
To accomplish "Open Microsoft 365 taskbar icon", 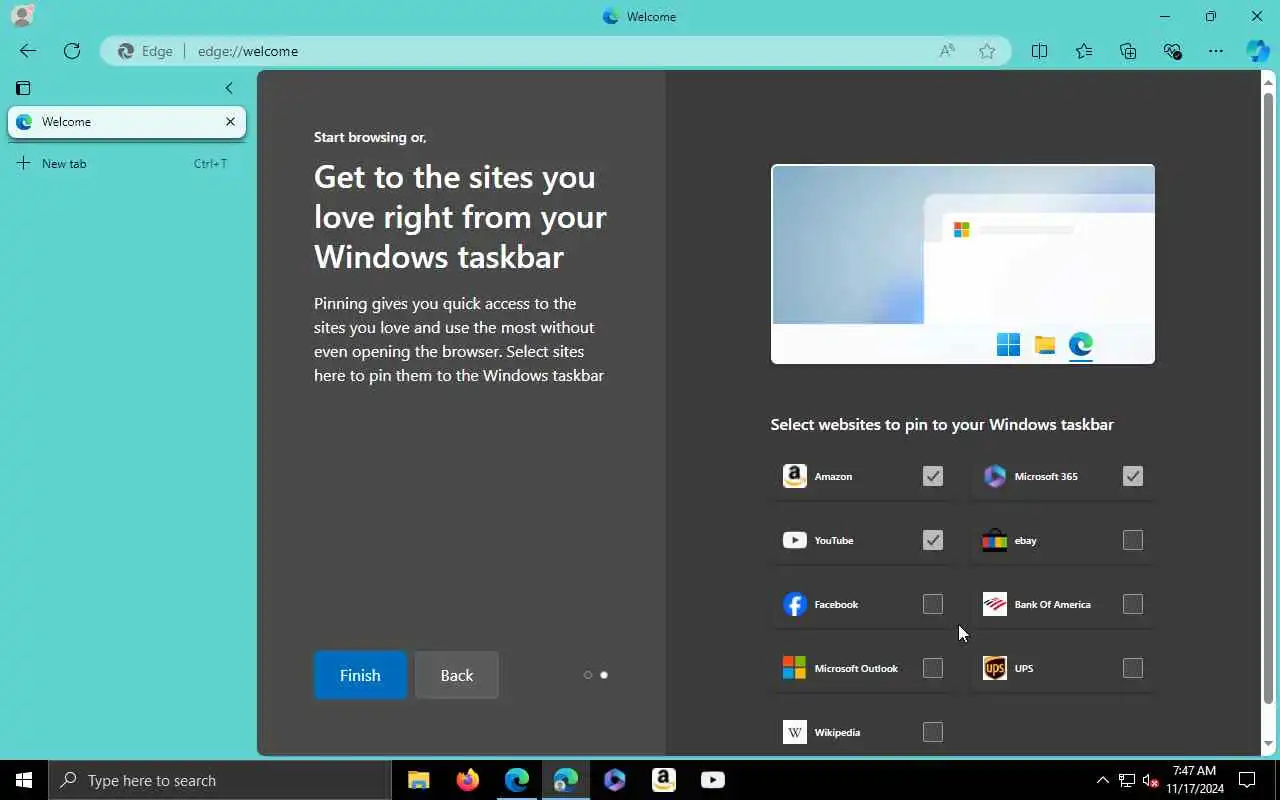I will coord(615,780).
